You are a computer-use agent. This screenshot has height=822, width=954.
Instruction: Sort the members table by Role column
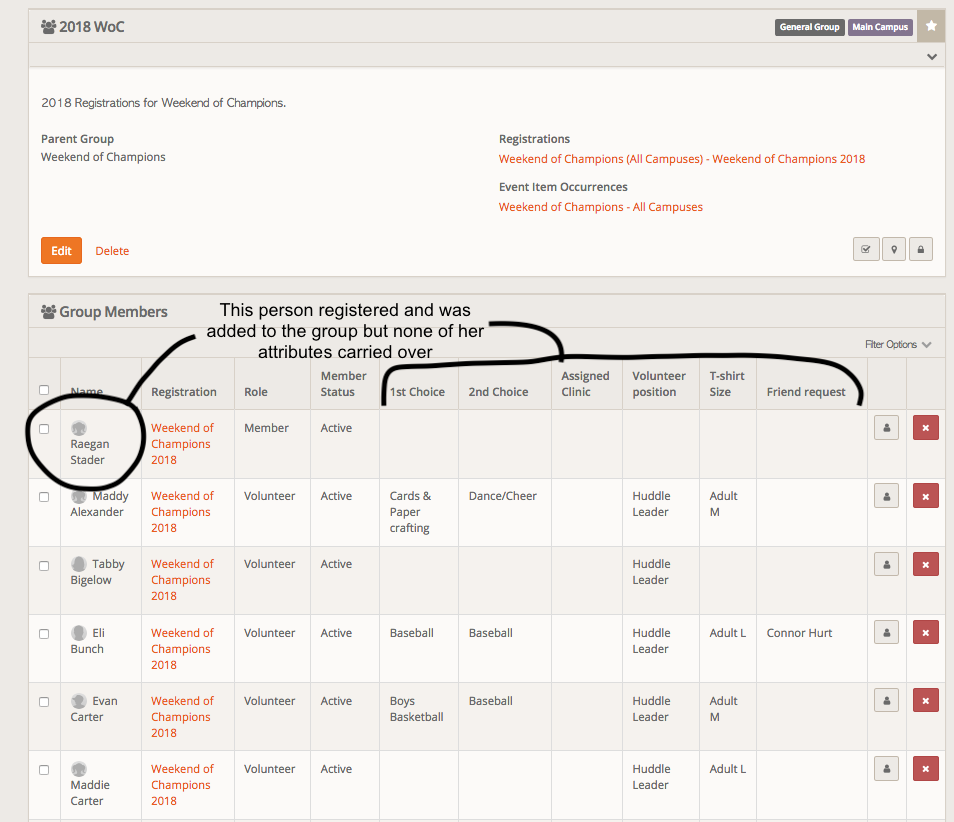pos(256,392)
